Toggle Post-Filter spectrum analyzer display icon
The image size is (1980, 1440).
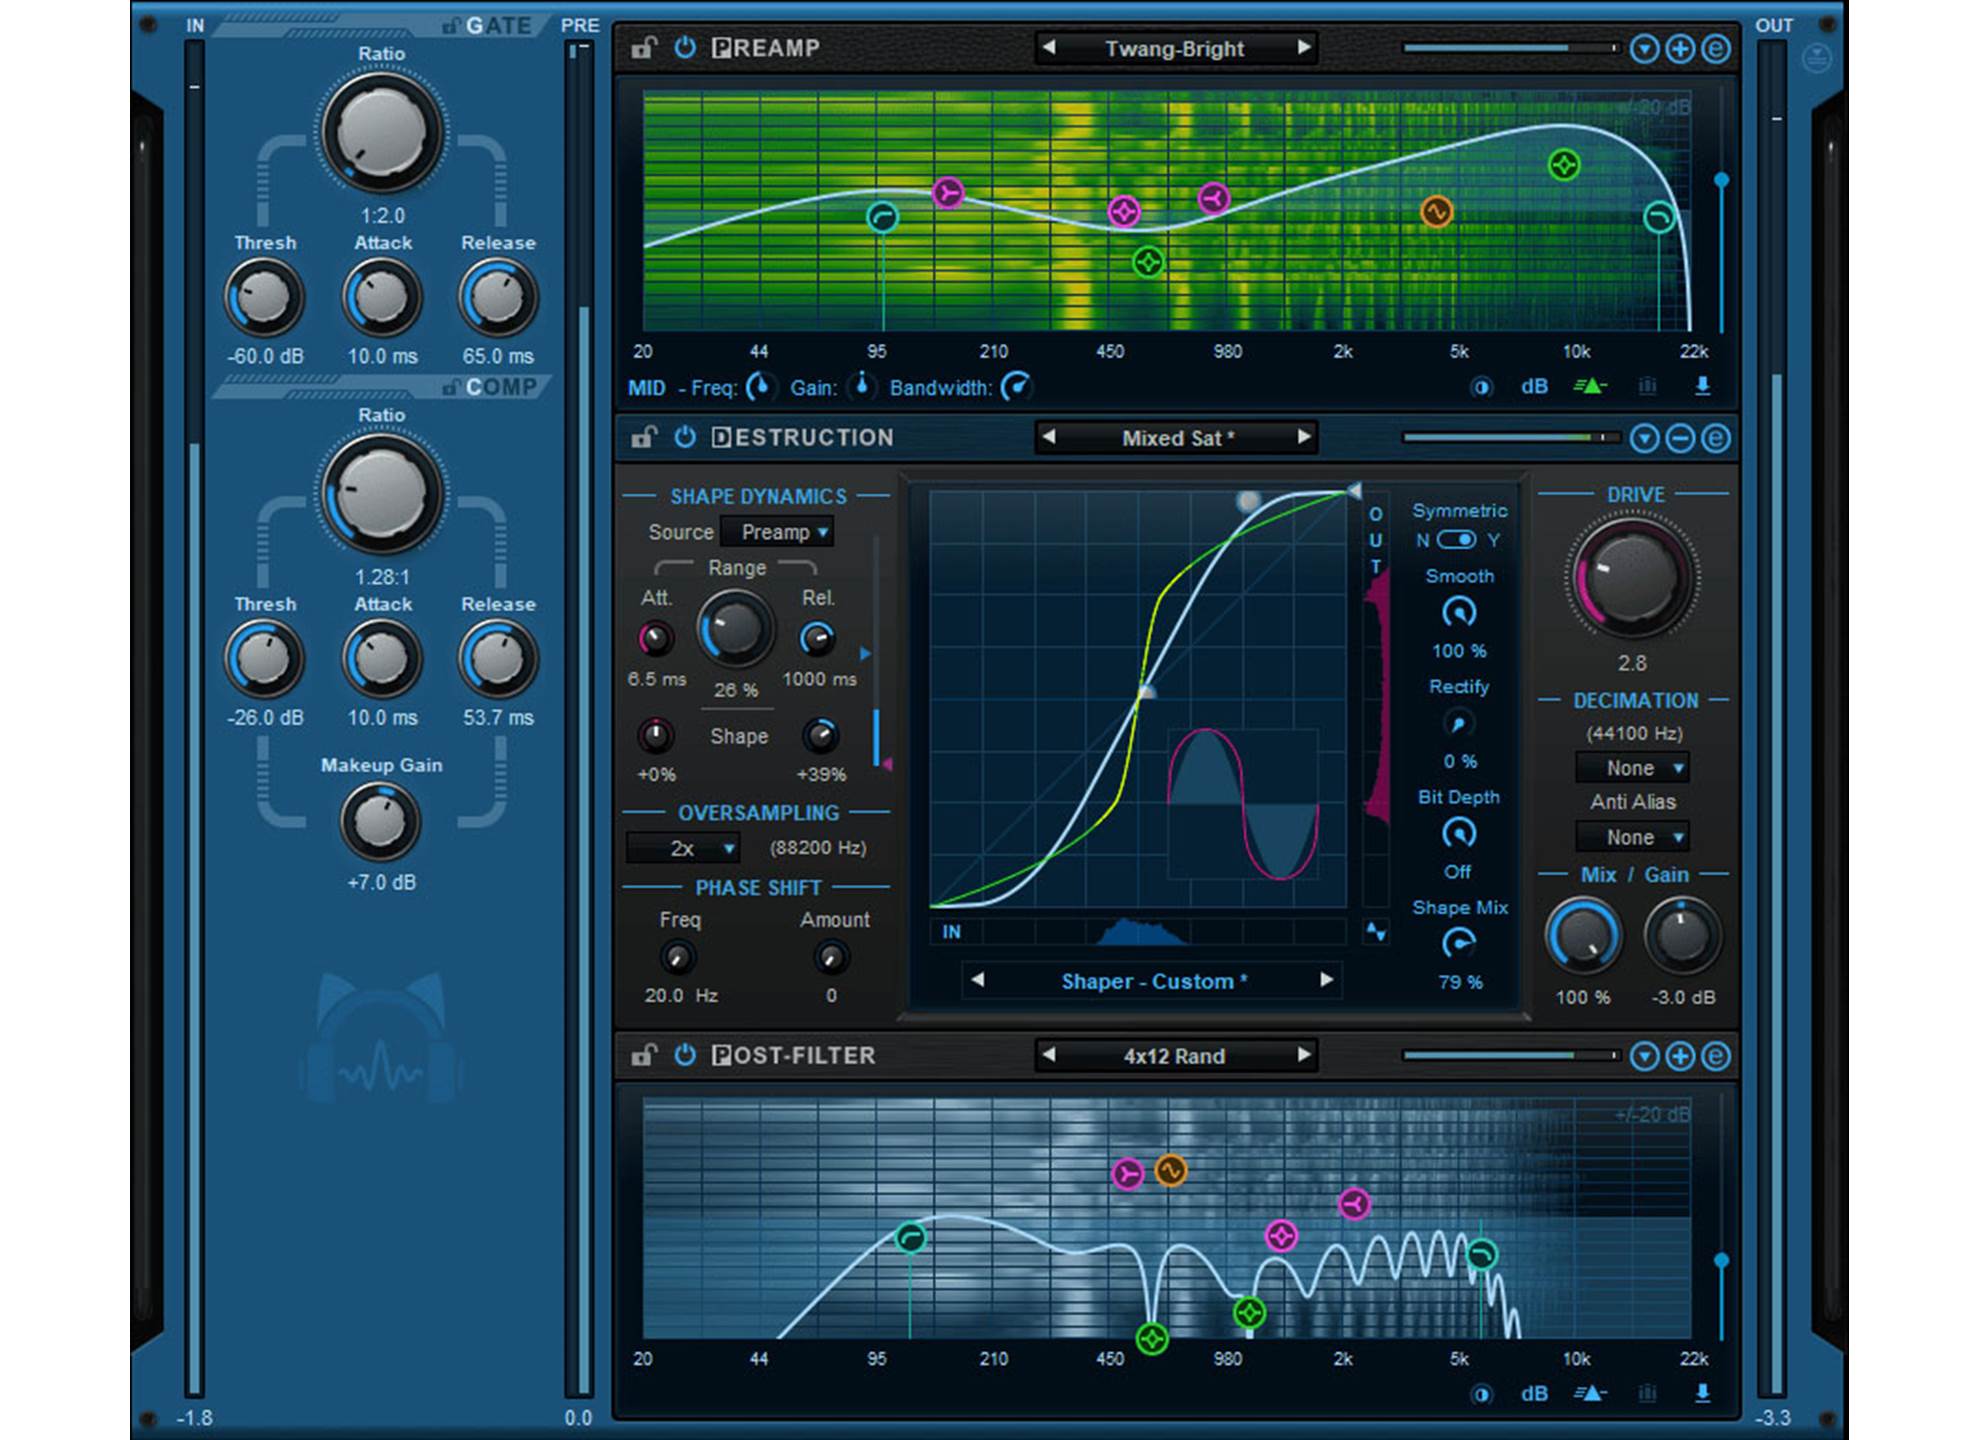pyautogui.click(x=1590, y=1393)
